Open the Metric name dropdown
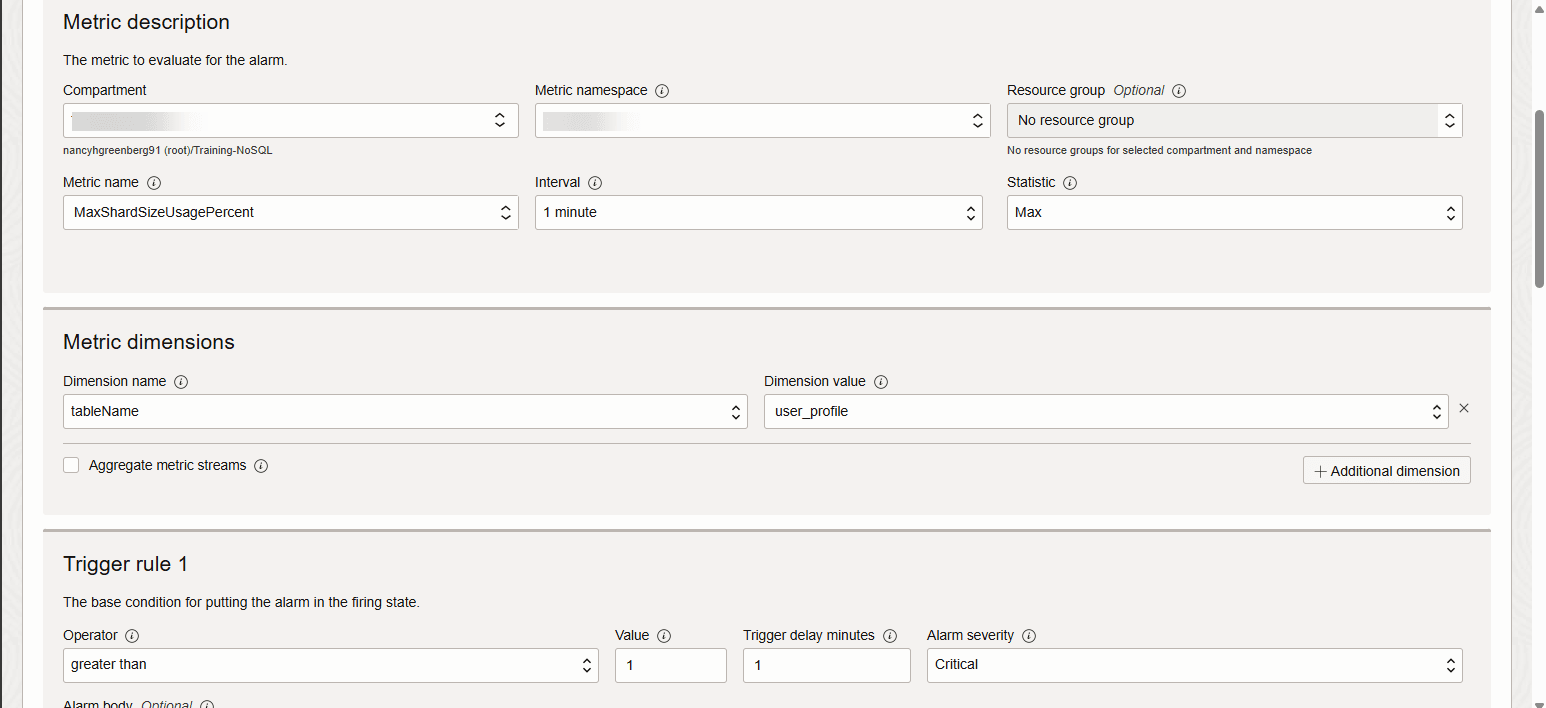 290,212
